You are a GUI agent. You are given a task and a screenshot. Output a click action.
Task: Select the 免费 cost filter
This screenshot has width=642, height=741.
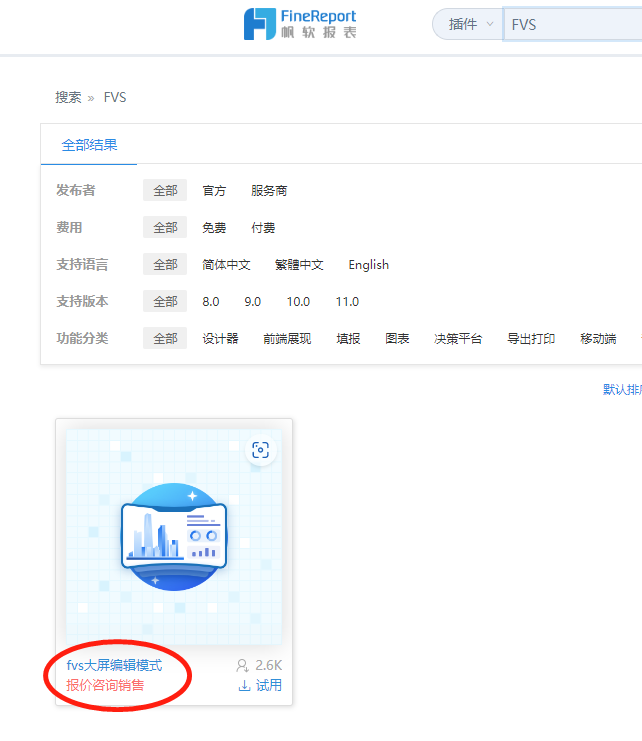pos(214,228)
